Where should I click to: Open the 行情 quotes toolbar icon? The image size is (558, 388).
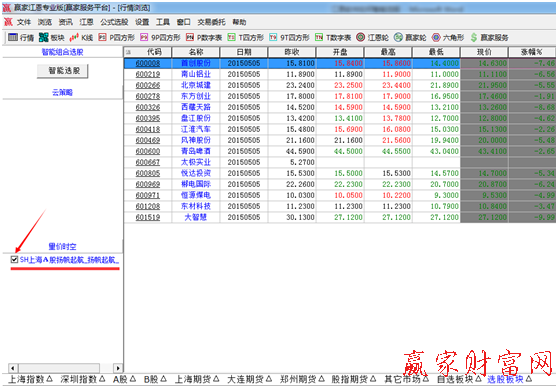pyautogui.click(x=13, y=37)
